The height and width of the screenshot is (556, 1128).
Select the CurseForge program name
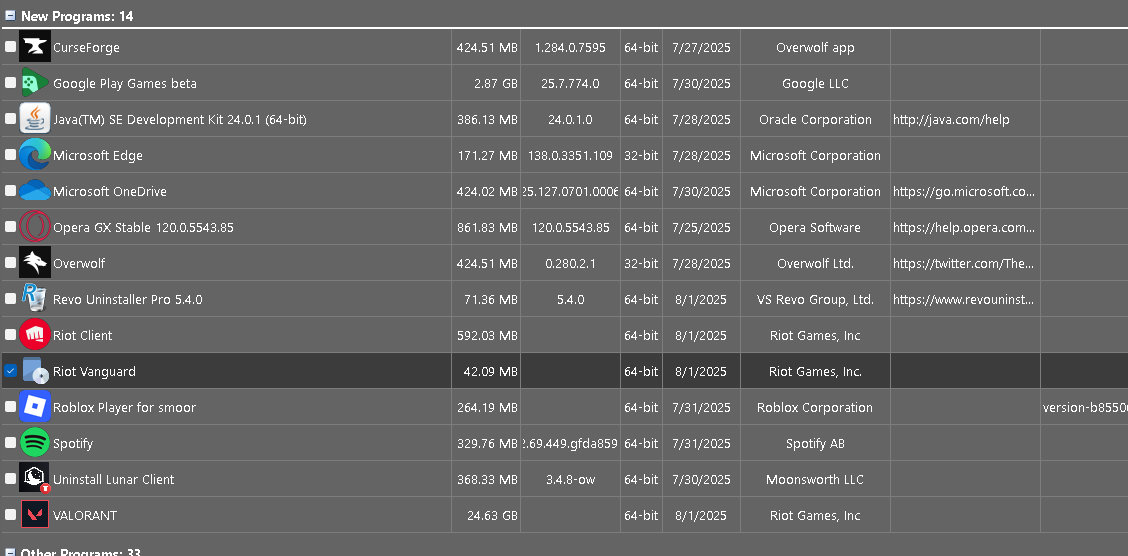(86, 47)
